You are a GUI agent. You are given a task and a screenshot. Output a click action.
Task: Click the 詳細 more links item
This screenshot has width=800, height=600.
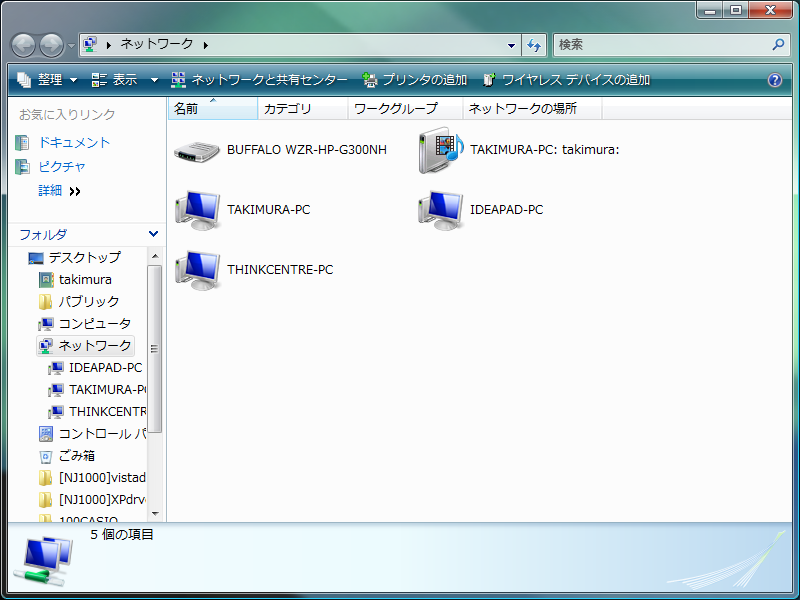coord(59,191)
